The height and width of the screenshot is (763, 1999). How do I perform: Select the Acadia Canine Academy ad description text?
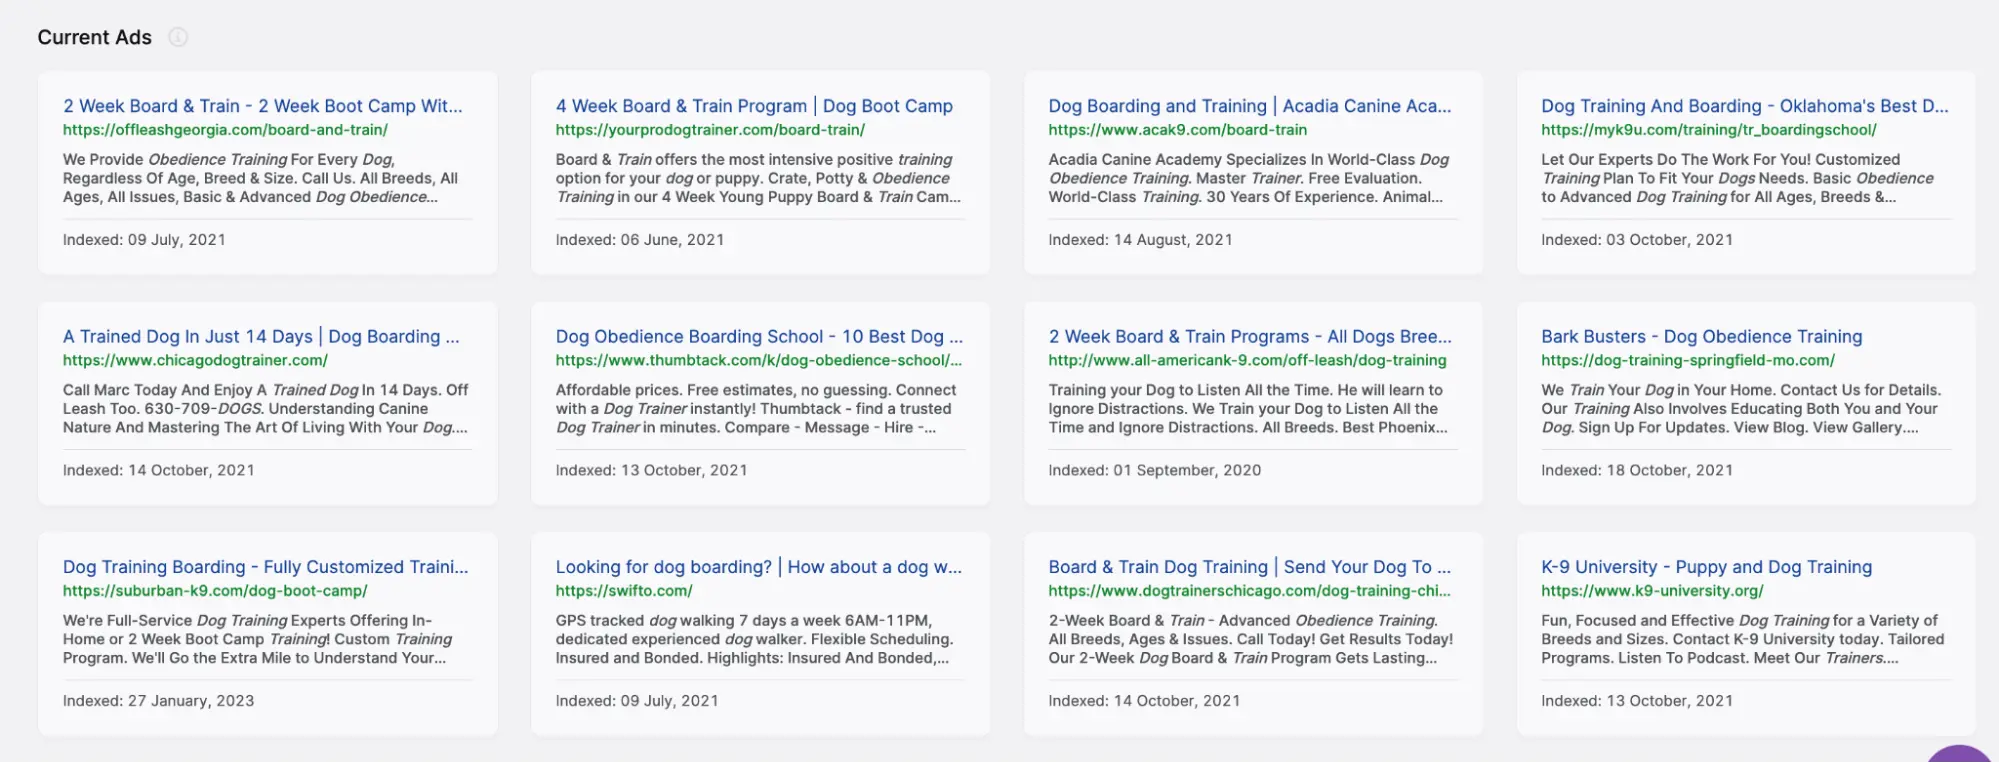(1248, 178)
